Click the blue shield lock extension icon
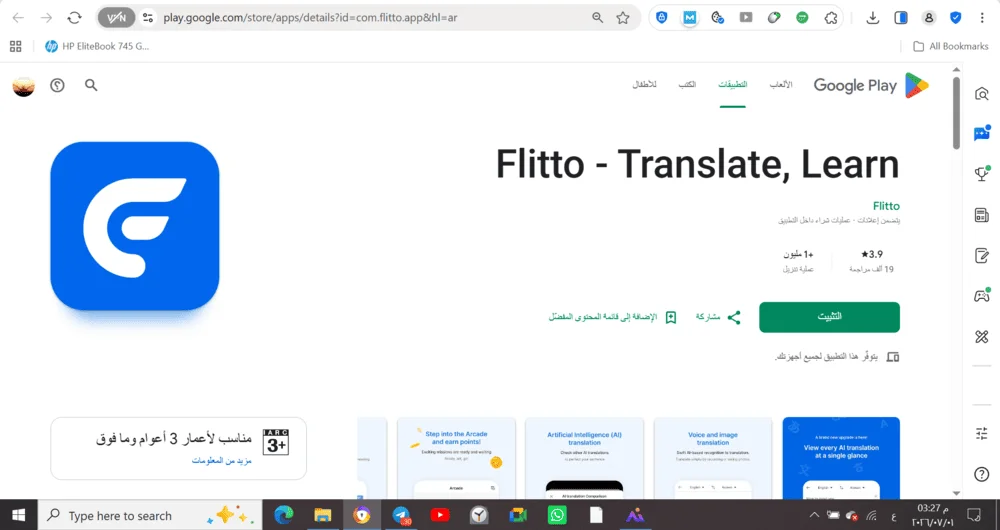 (662, 18)
